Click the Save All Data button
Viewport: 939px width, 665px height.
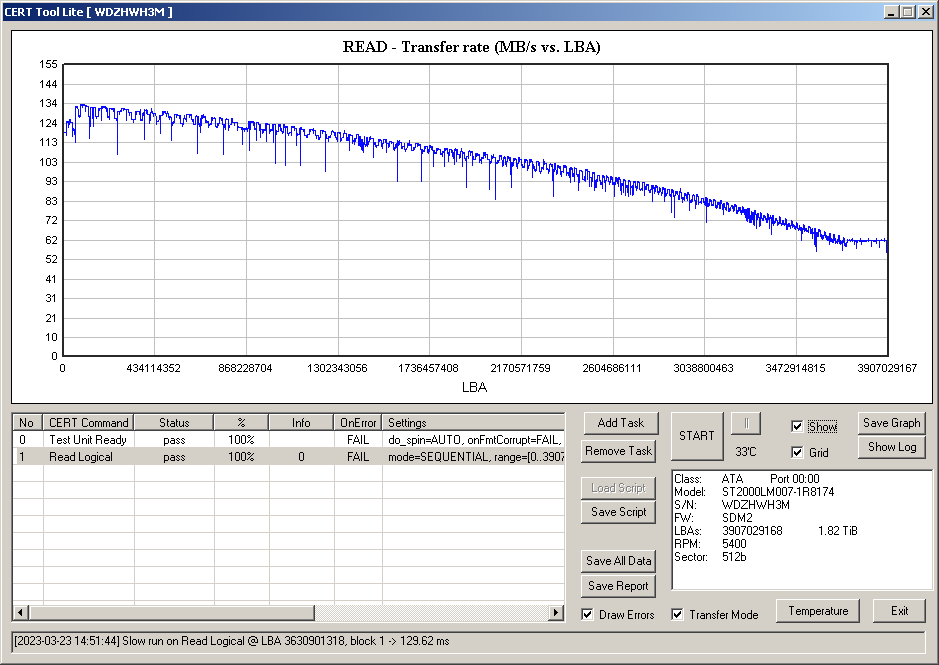tap(618, 561)
